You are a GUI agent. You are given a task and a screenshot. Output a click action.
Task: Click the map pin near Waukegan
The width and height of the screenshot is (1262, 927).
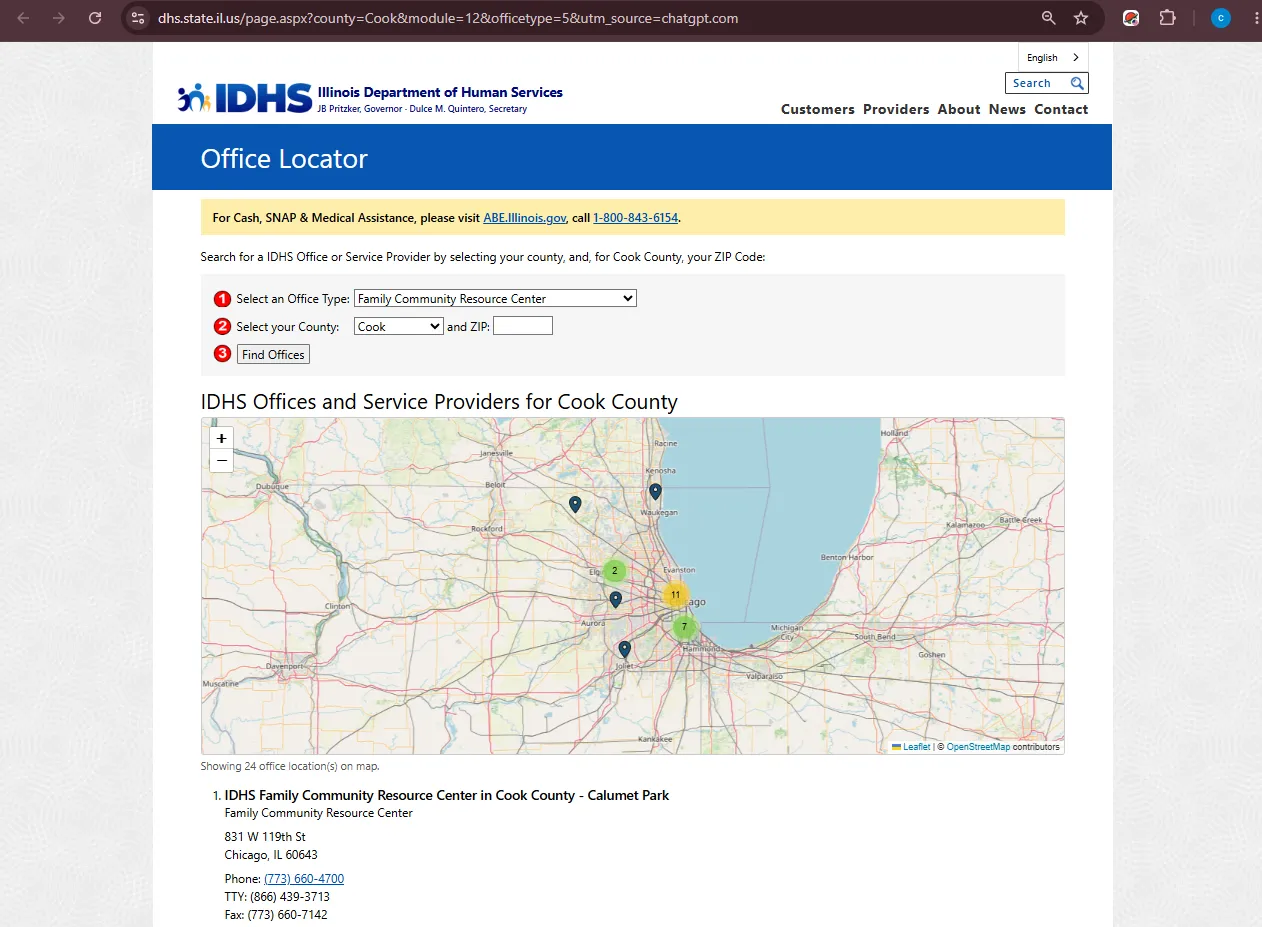655,491
